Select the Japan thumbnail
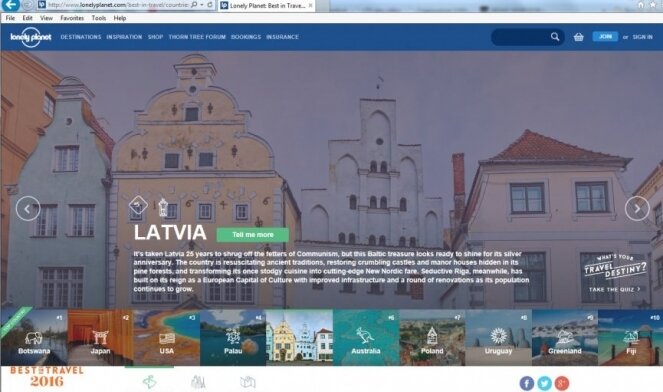The width and height of the screenshot is (663, 392). click(100, 337)
